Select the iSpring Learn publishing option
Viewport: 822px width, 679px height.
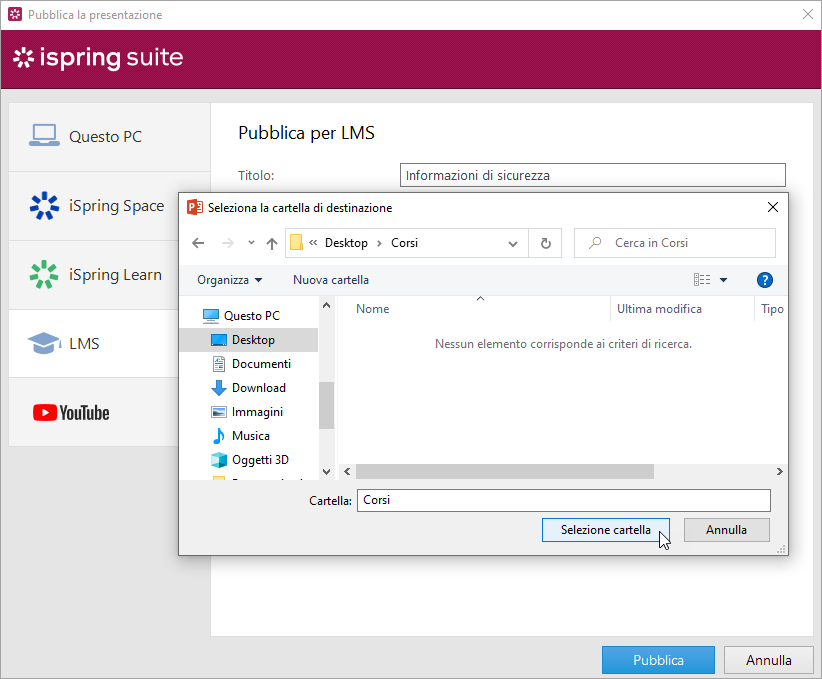[110, 275]
